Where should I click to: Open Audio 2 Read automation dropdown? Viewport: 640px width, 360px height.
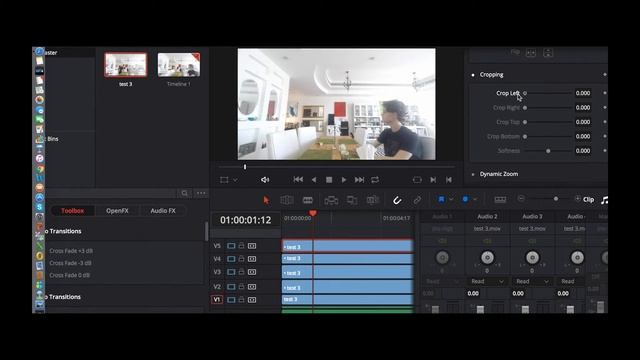coord(487,281)
